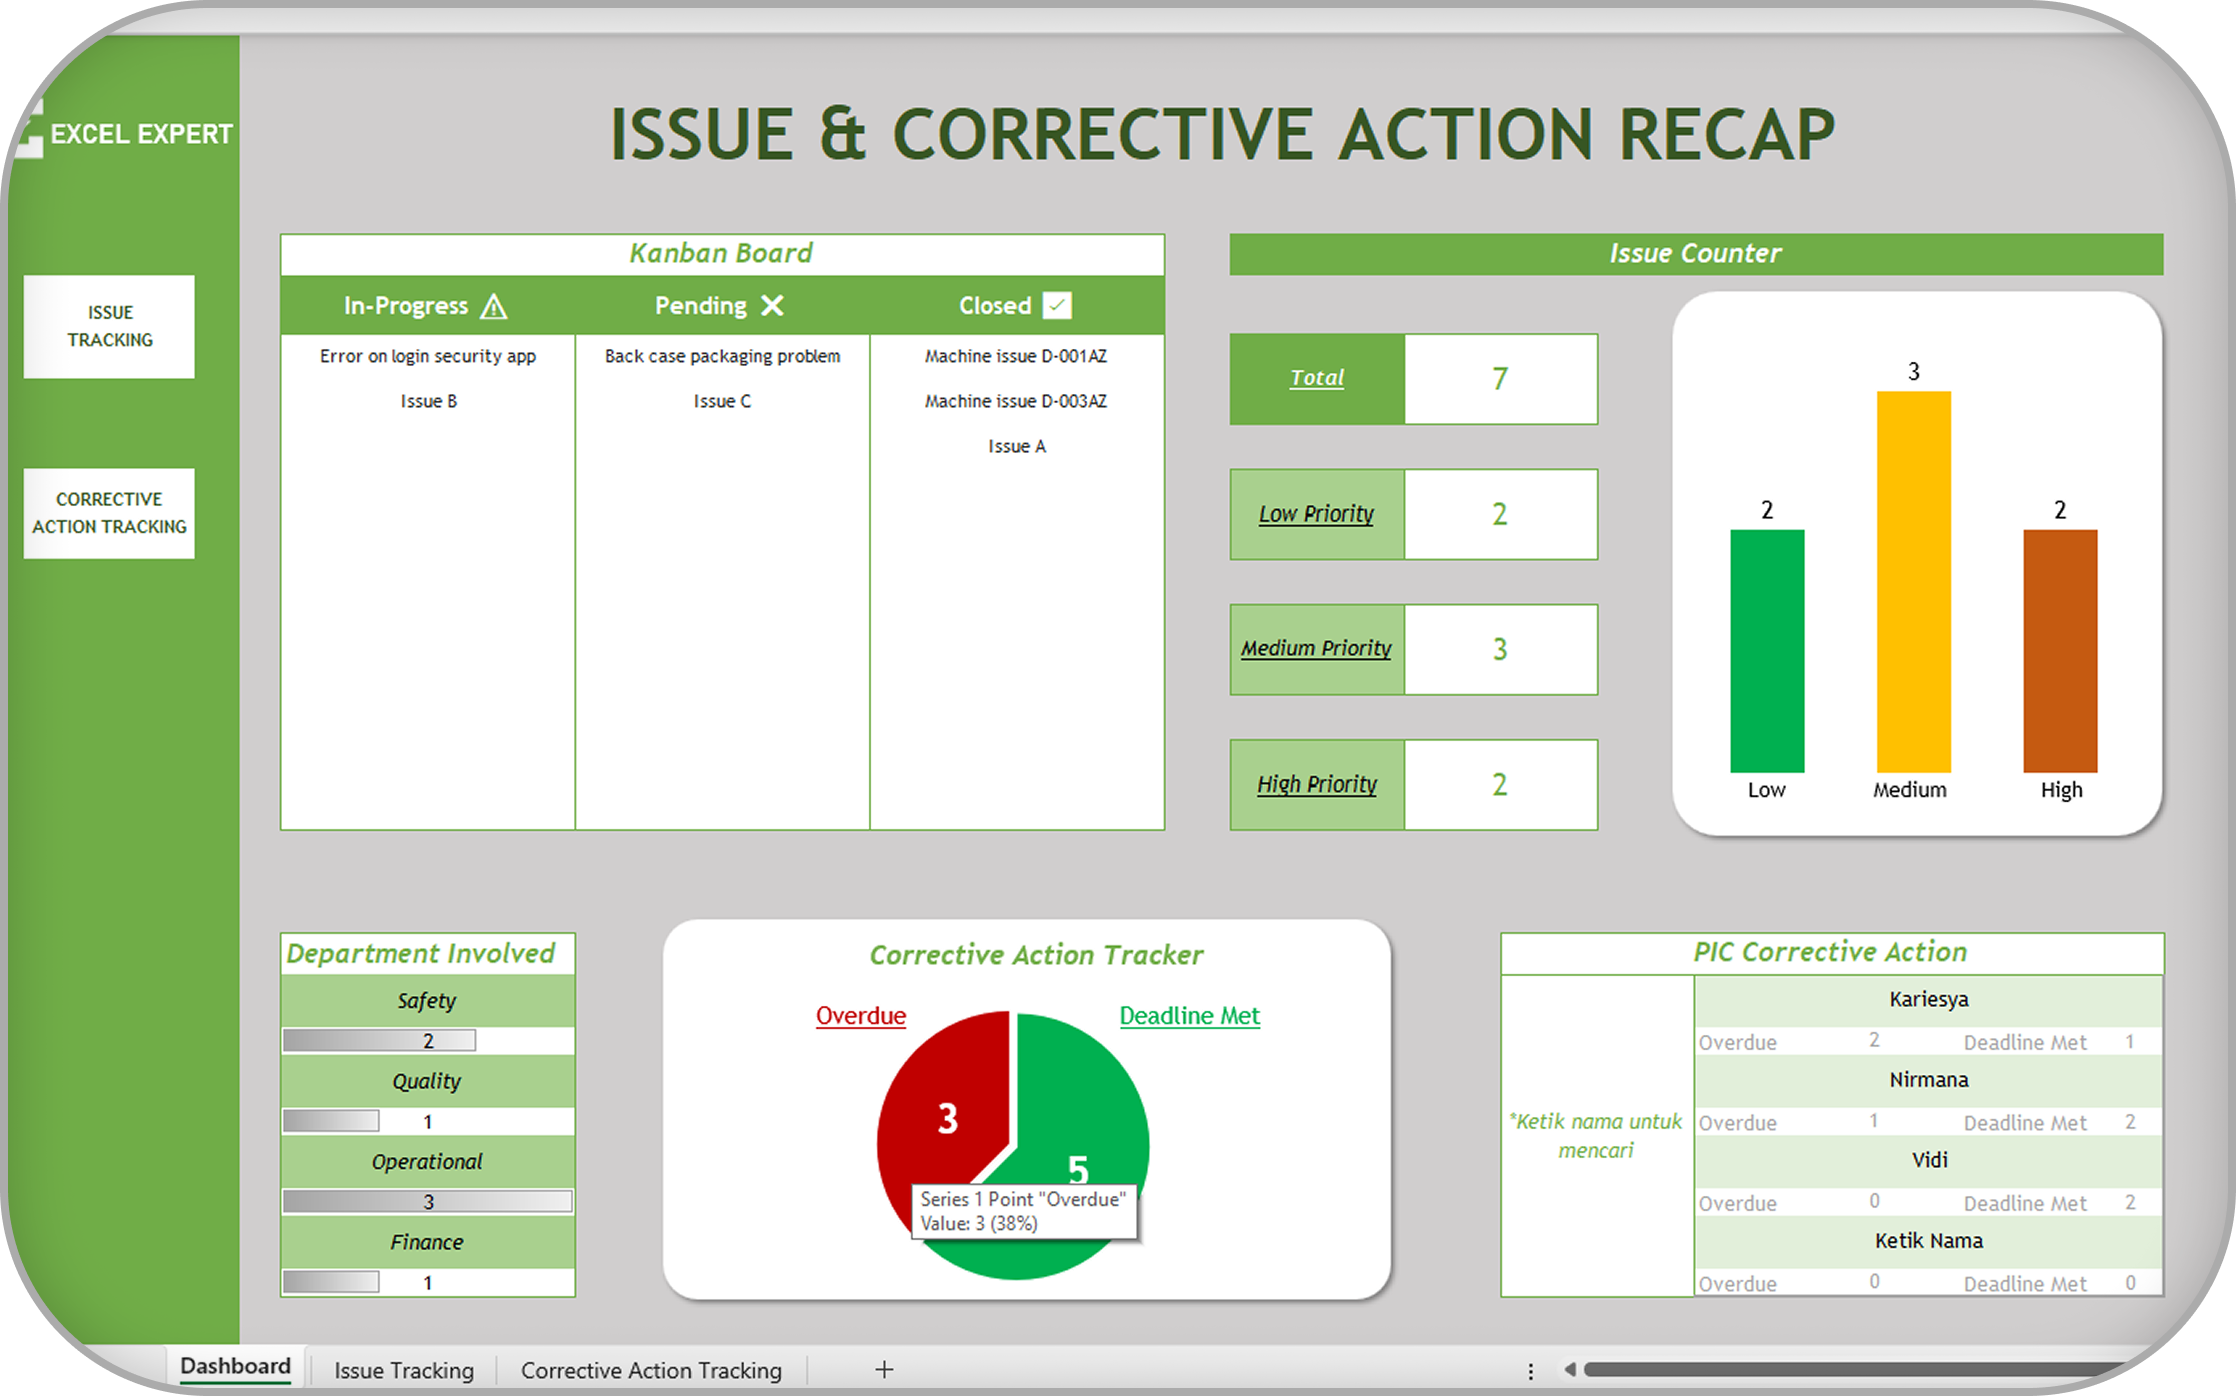
Task: Click the Total issue counter link
Action: coord(1316,378)
